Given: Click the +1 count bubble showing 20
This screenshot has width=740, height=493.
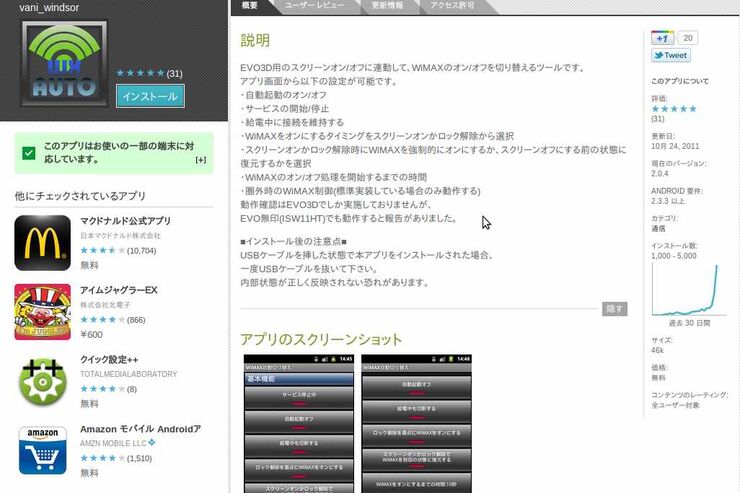Looking at the screenshot, I should (688, 38).
